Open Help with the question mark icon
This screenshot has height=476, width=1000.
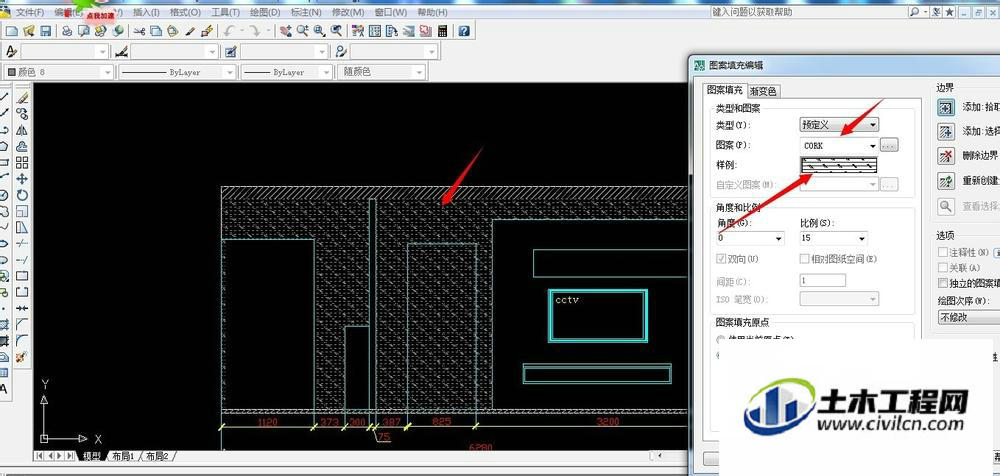click(x=464, y=31)
